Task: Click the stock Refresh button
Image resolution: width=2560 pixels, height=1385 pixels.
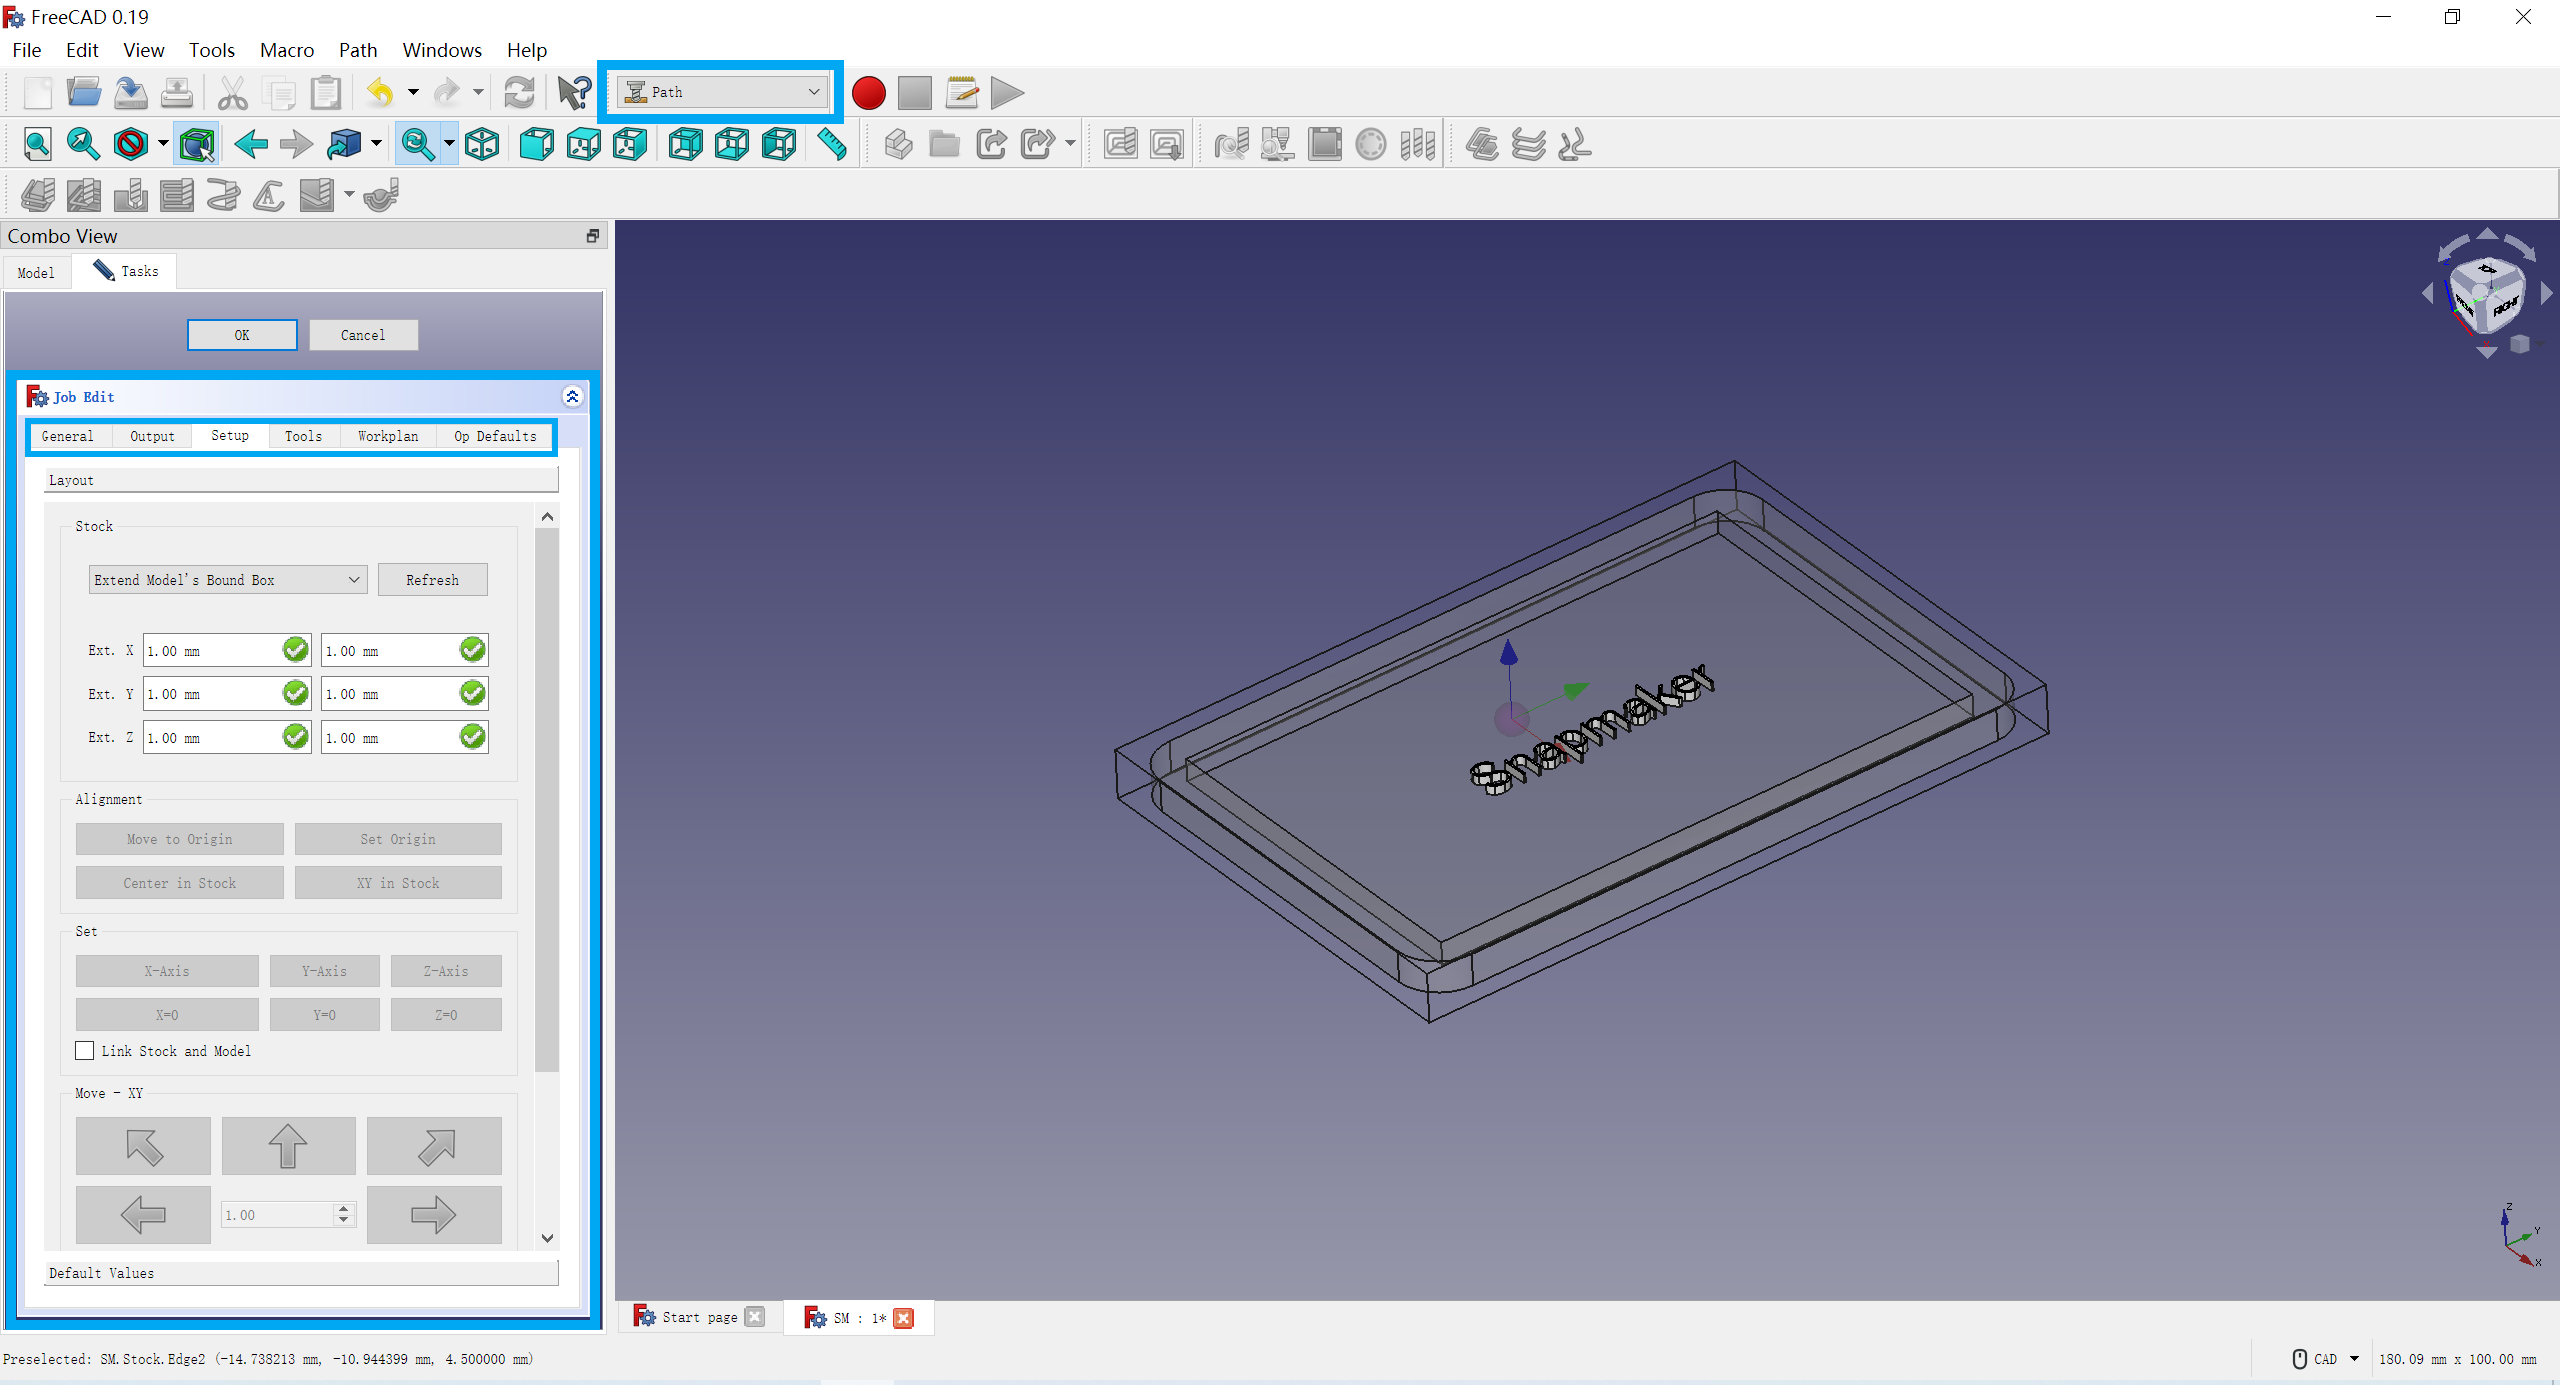Action: [x=432, y=580]
